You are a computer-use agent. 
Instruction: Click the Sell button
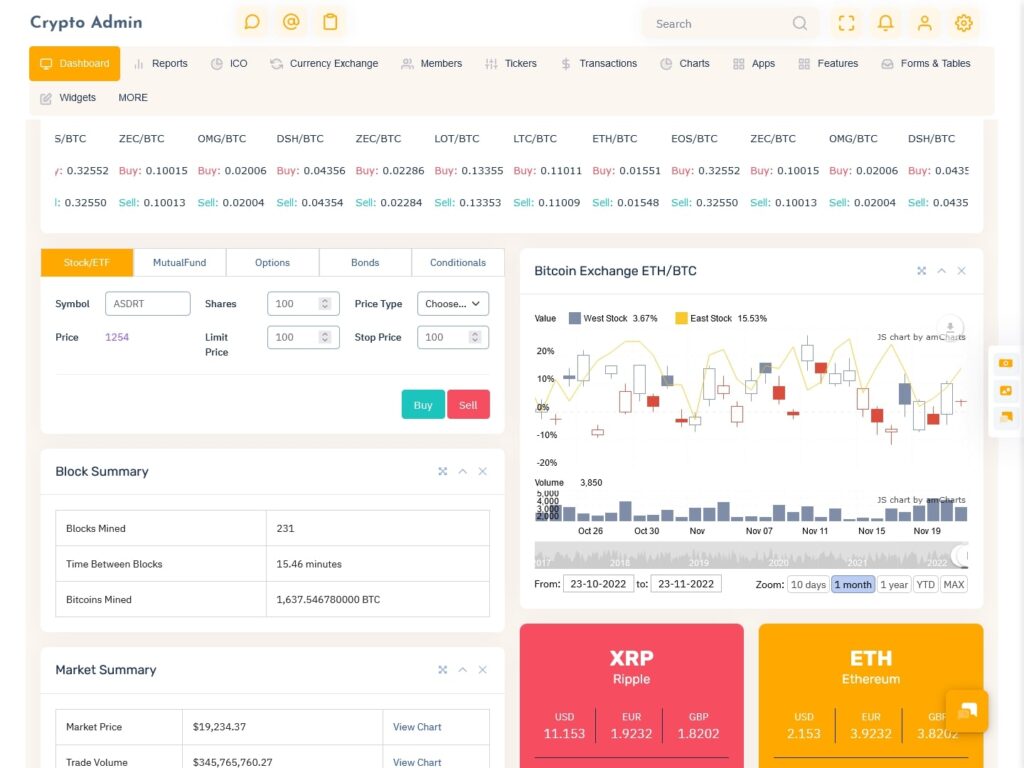click(x=468, y=405)
